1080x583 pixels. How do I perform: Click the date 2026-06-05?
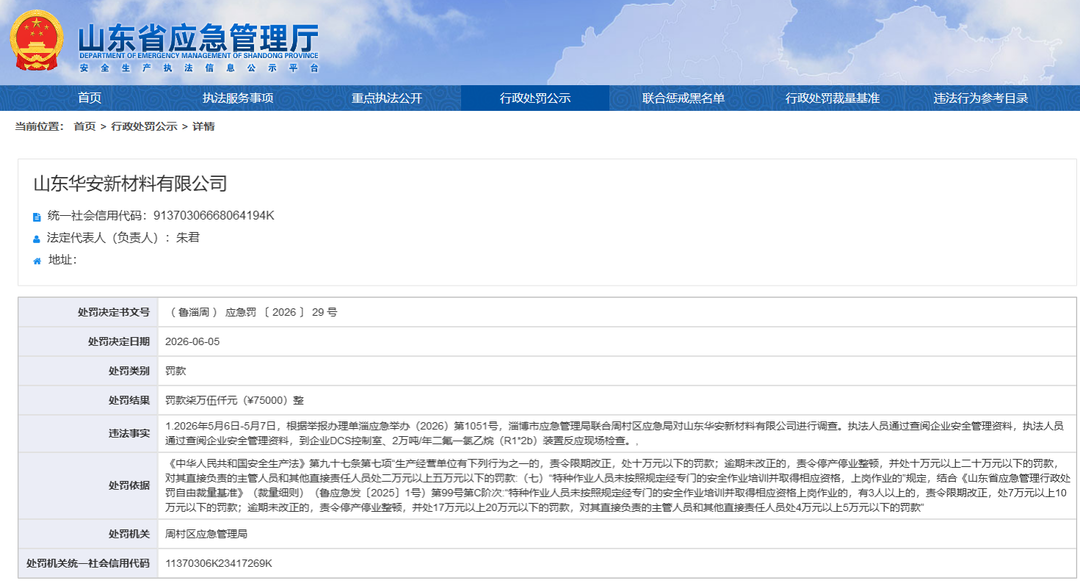click(192, 342)
